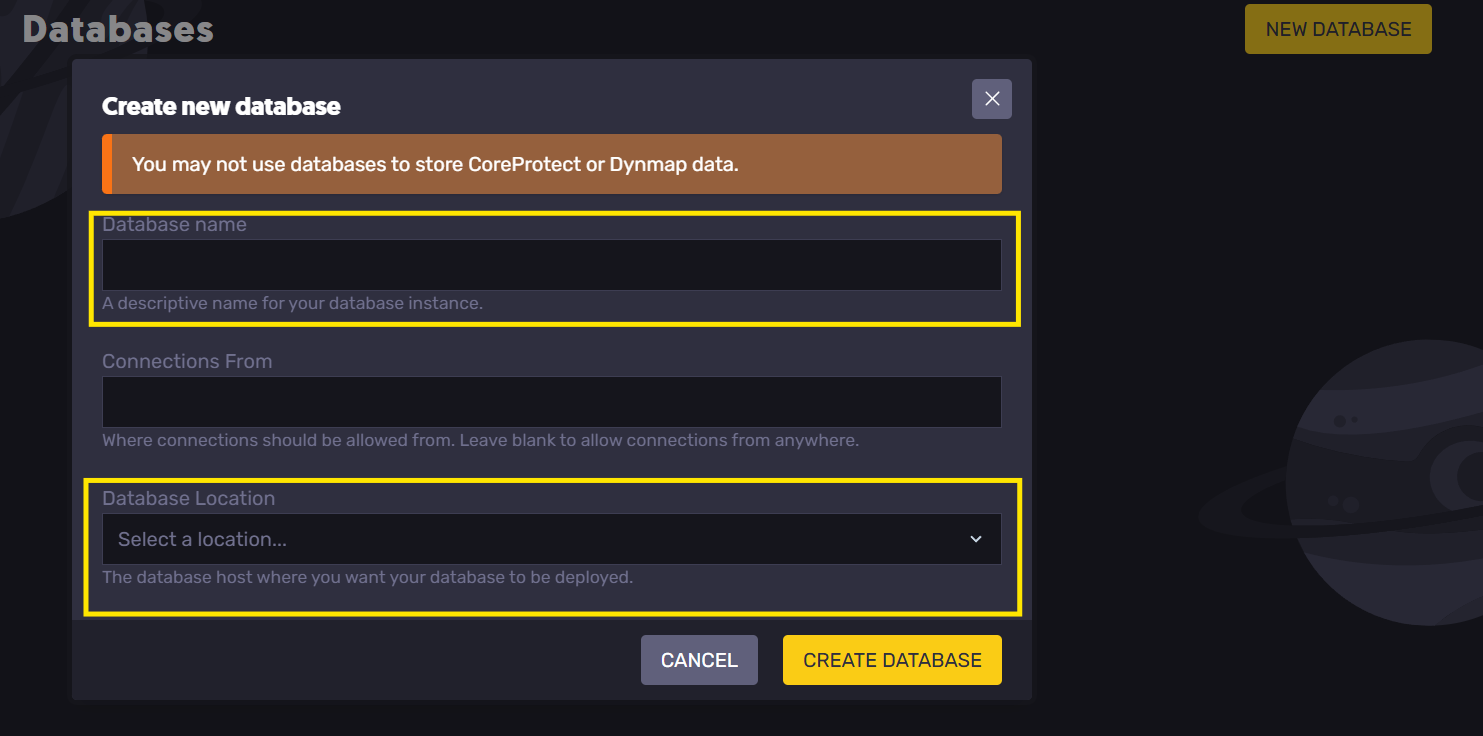Click the 'Connections From' label

187,361
